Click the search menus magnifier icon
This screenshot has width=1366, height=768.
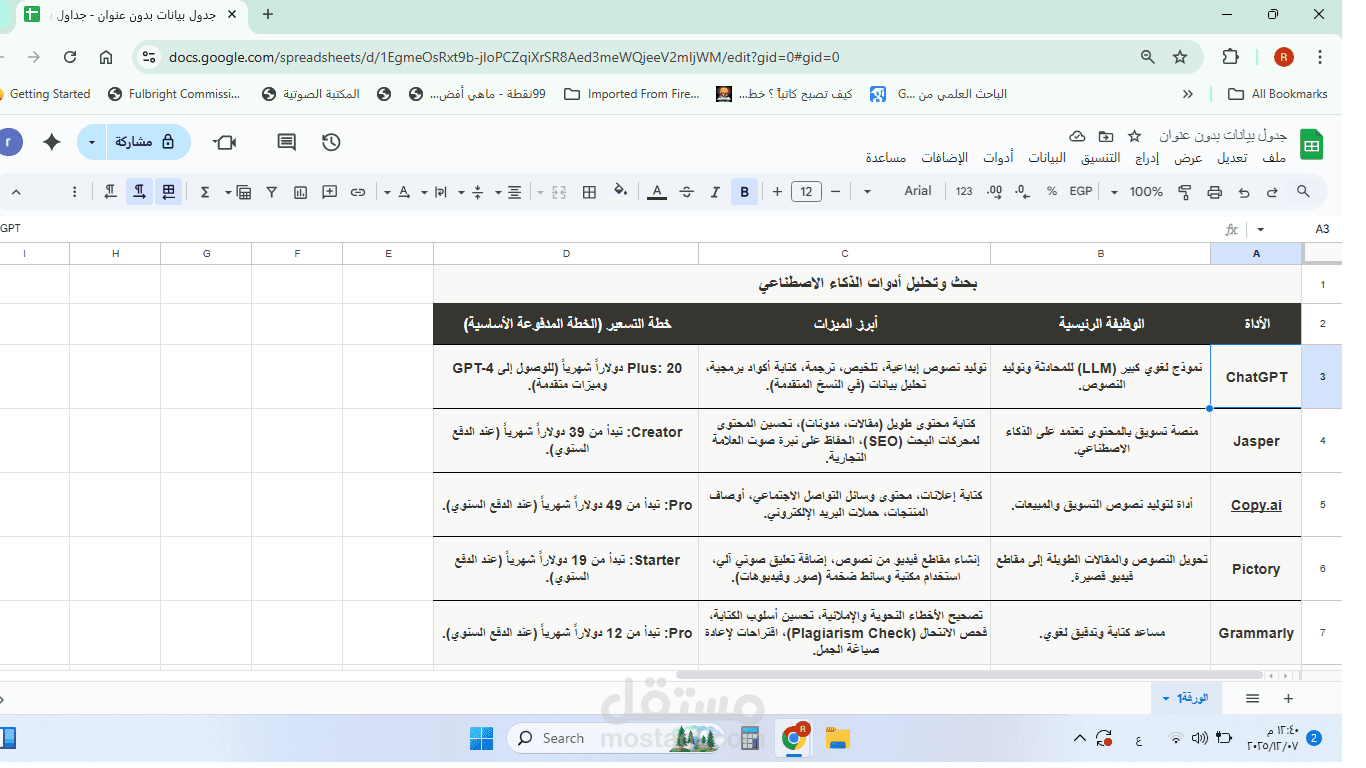point(1303,192)
